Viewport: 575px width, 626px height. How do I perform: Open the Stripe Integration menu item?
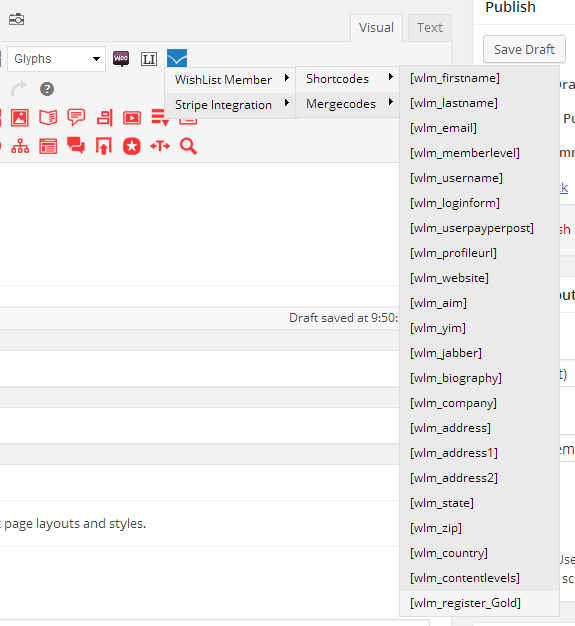point(230,105)
